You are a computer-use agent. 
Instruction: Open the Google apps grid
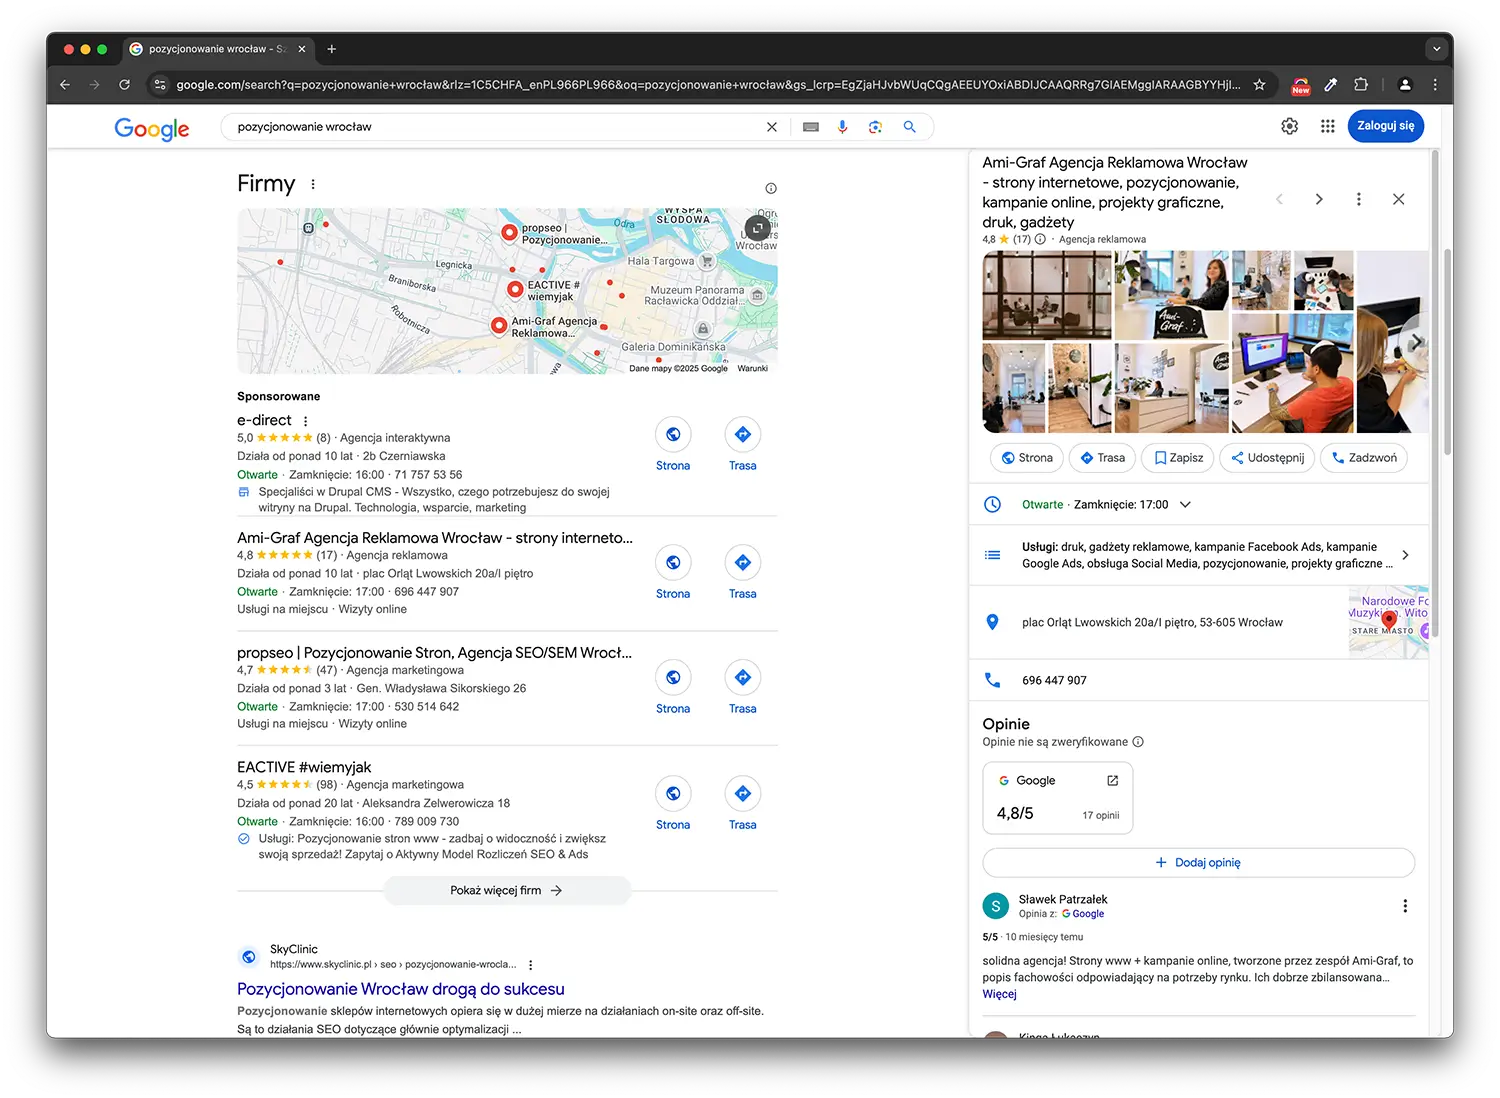(x=1327, y=126)
